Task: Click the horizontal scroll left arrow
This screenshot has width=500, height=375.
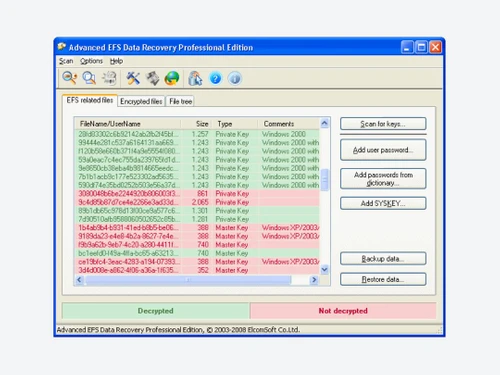Action: point(79,280)
